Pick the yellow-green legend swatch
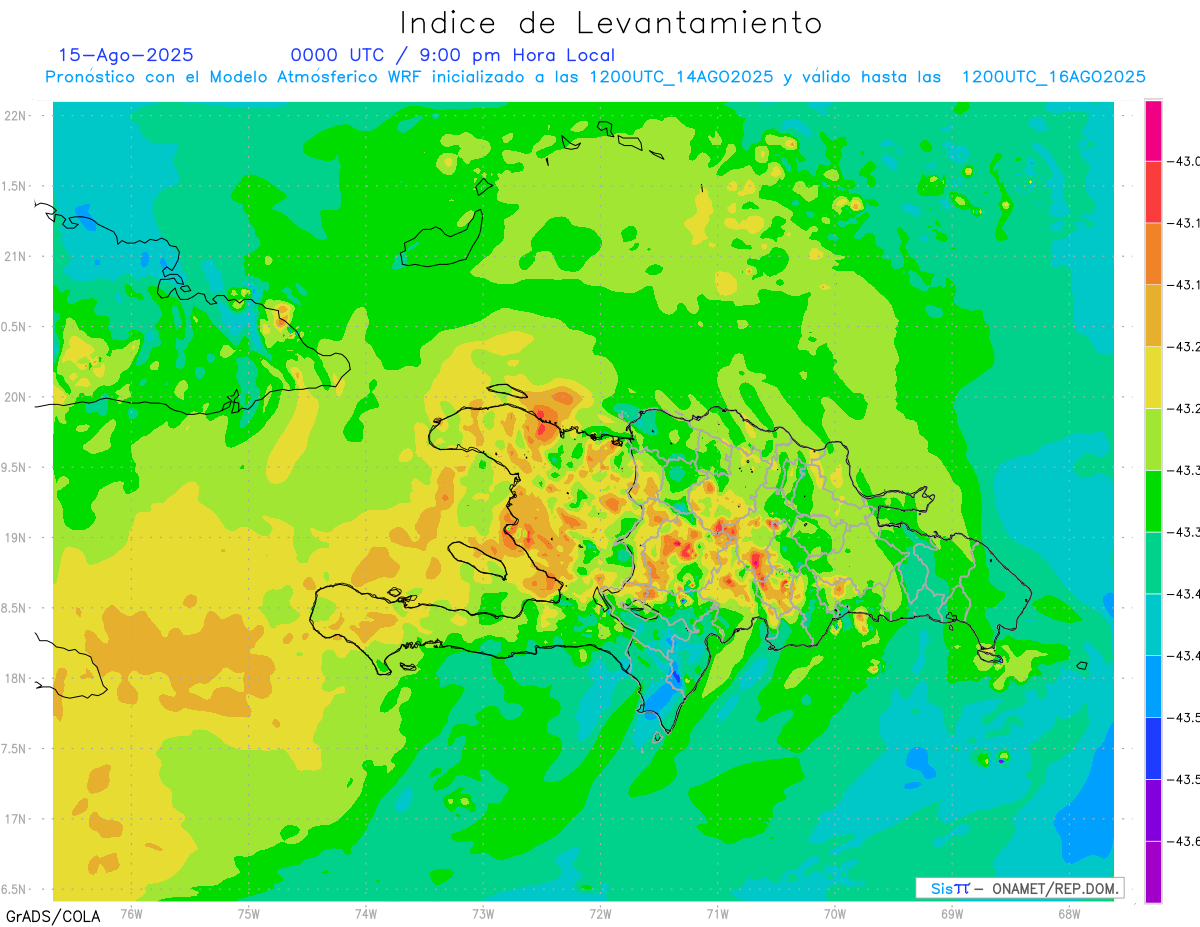Image resolution: width=1200 pixels, height=927 pixels. point(1153,439)
